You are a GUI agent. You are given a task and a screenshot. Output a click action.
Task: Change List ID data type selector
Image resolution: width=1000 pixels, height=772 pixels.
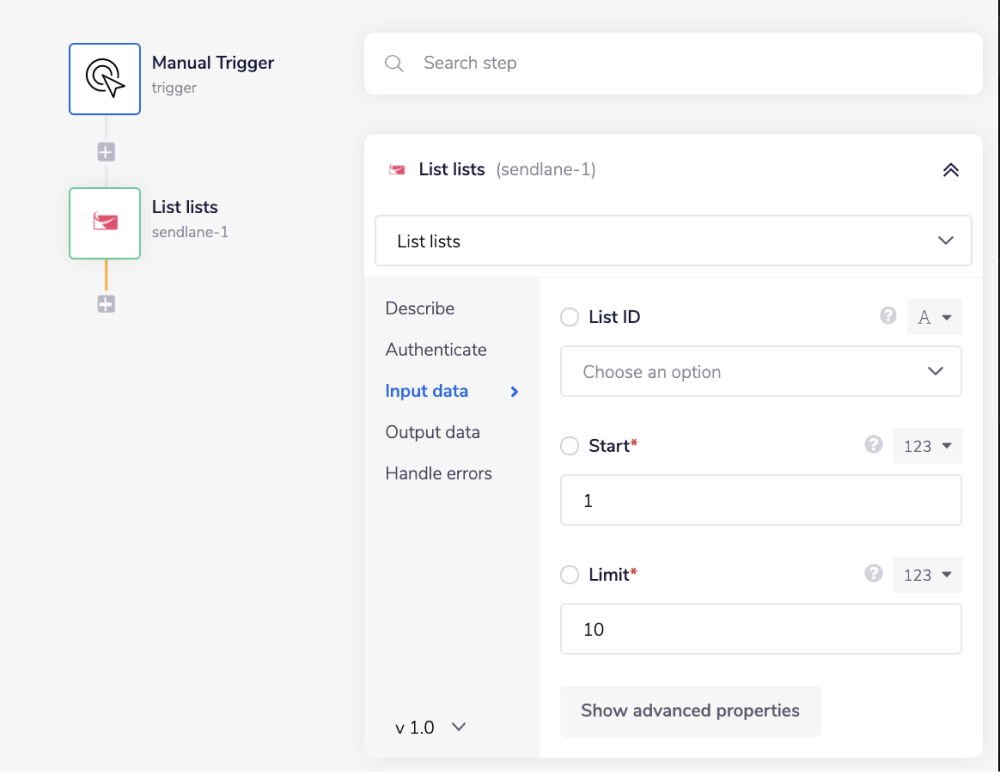pos(933,317)
